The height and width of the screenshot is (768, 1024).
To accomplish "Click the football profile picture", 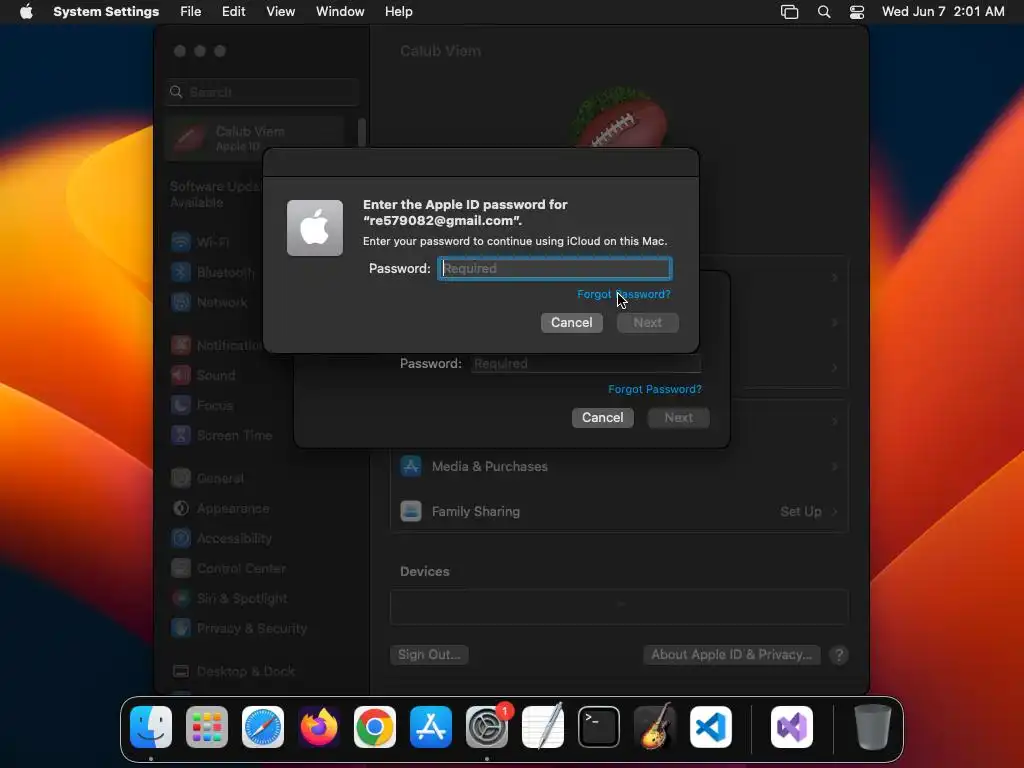I will tap(620, 118).
